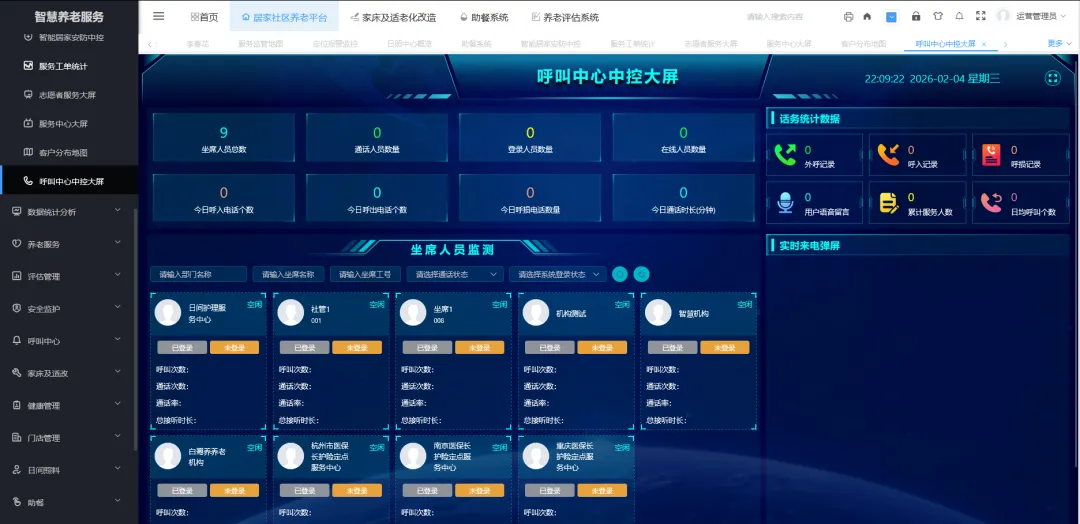Click the 呼入记录 orange phone icon
1080x524 pixels.
[888, 155]
